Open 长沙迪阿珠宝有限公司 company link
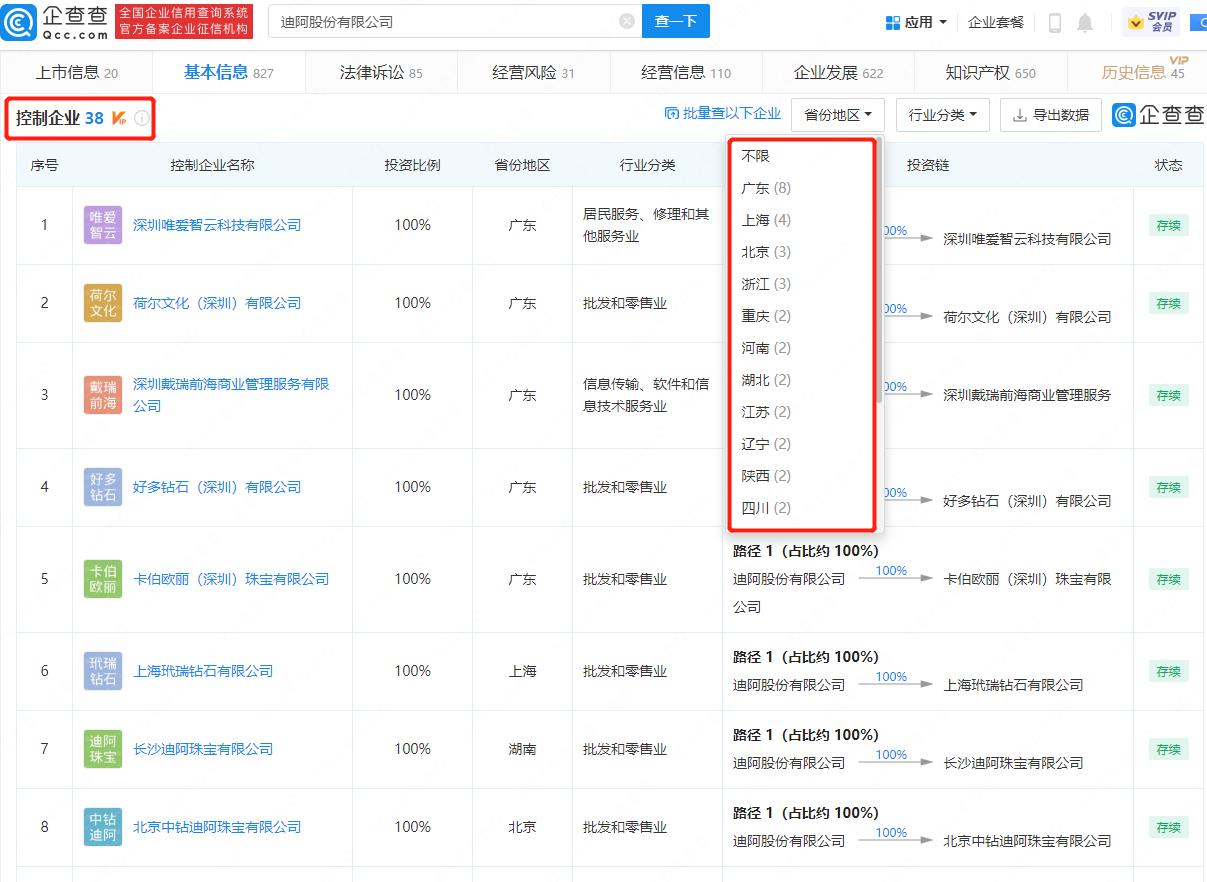This screenshot has height=882, width=1207. tap(203, 749)
